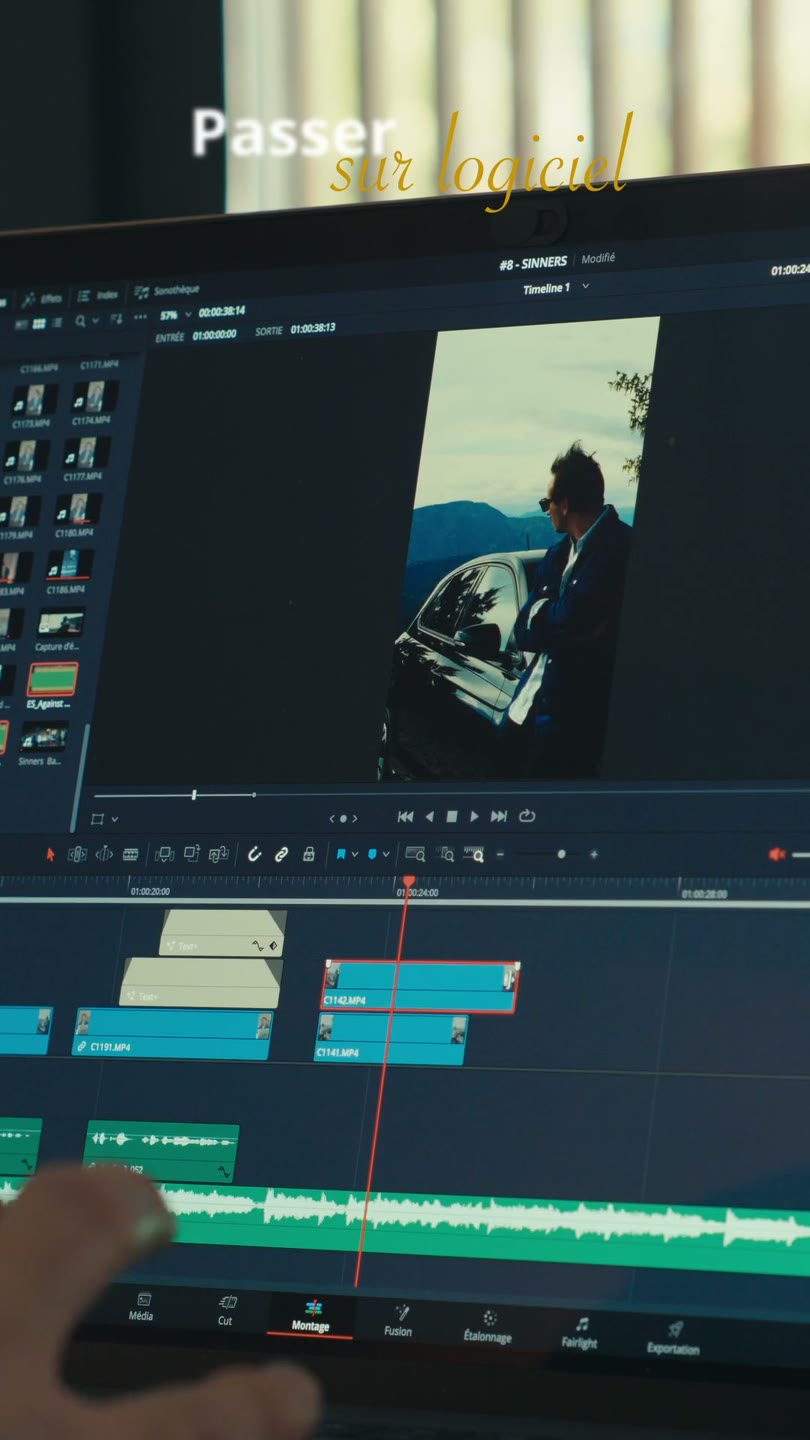The width and height of the screenshot is (810, 1440).
Task: Click the Custom Zoom icon
Action: click(x=474, y=854)
